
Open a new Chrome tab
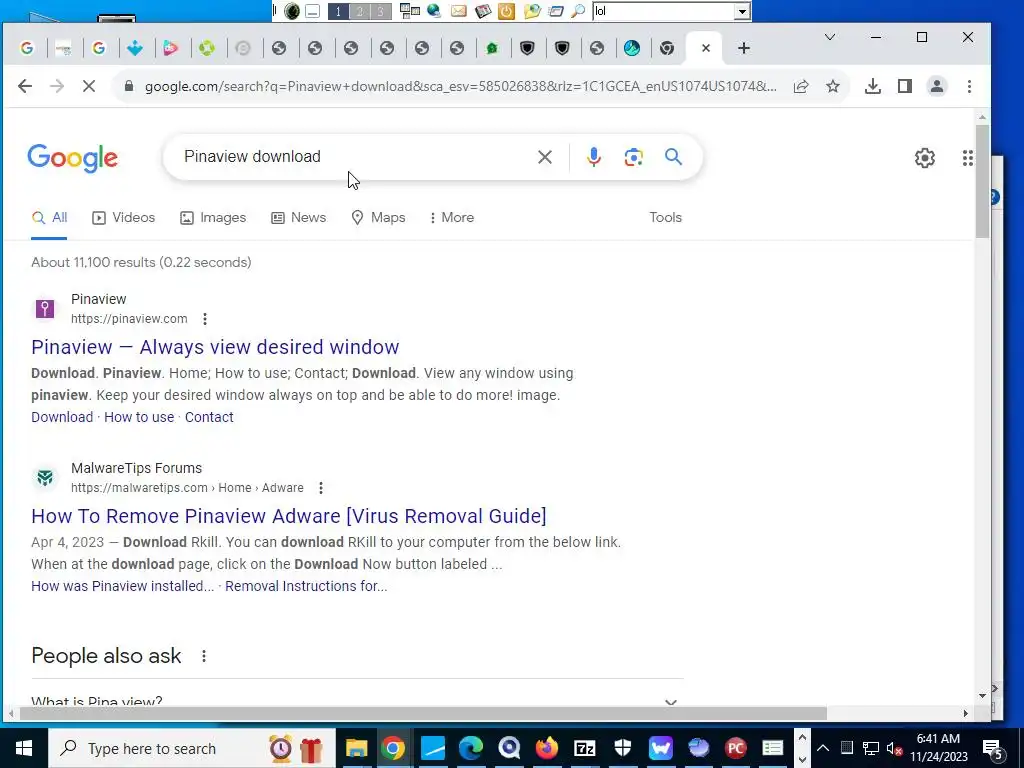coord(743,48)
